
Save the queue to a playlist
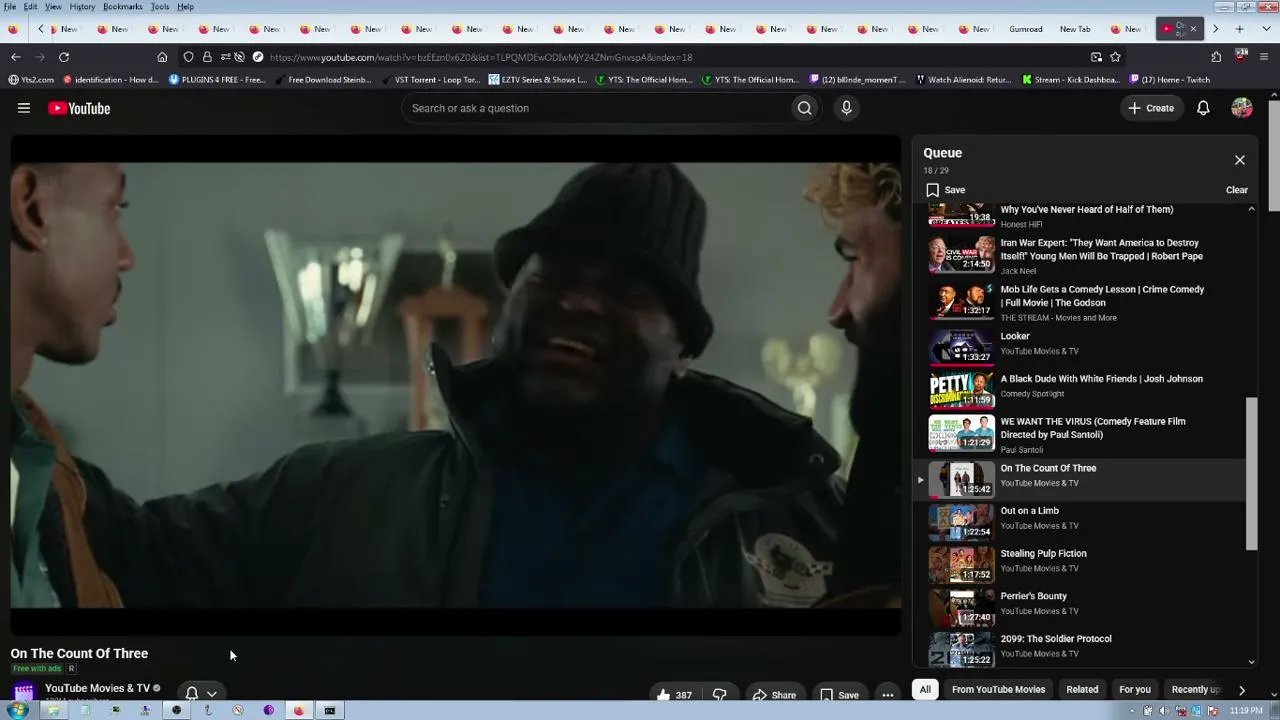[x=945, y=190]
